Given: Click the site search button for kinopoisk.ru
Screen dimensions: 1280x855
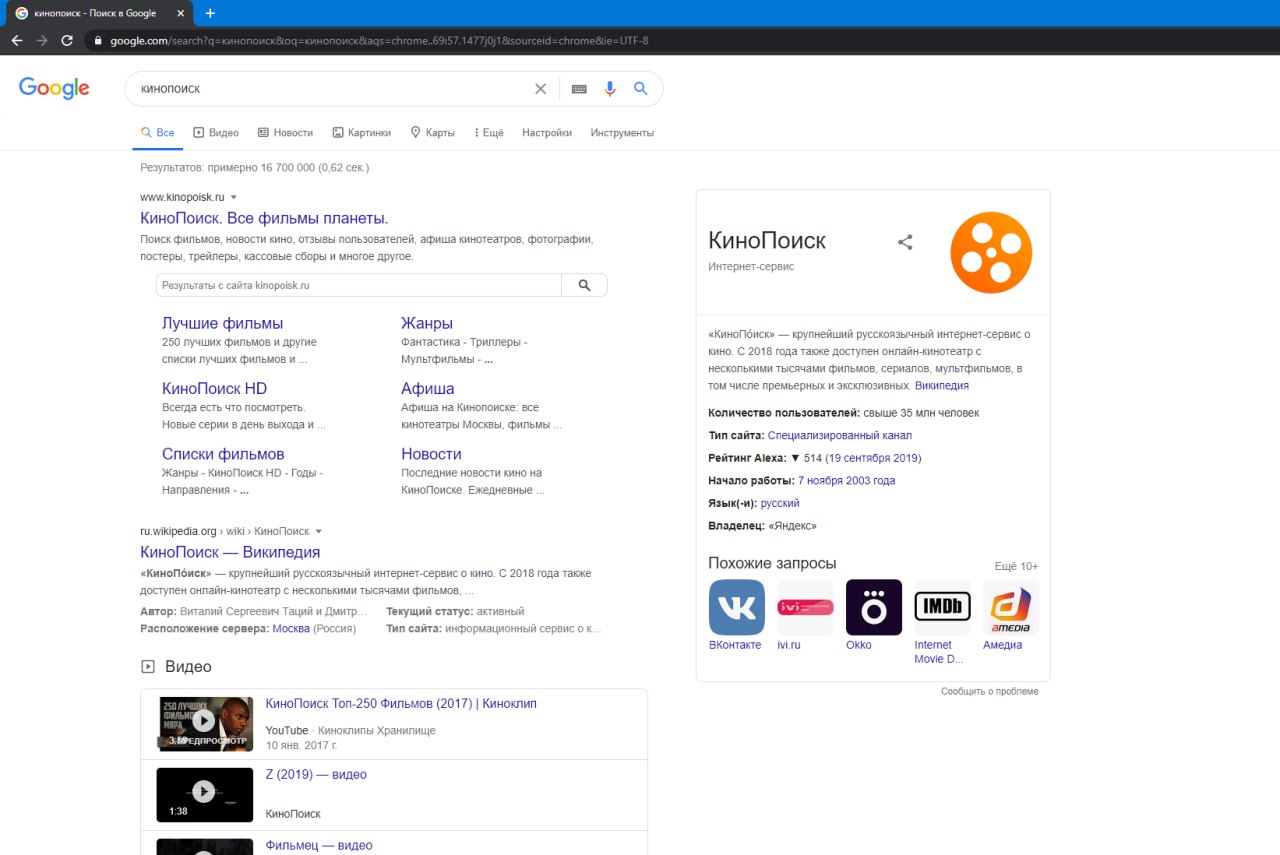Looking at the screenshot, I should click(x=584, y=285).
